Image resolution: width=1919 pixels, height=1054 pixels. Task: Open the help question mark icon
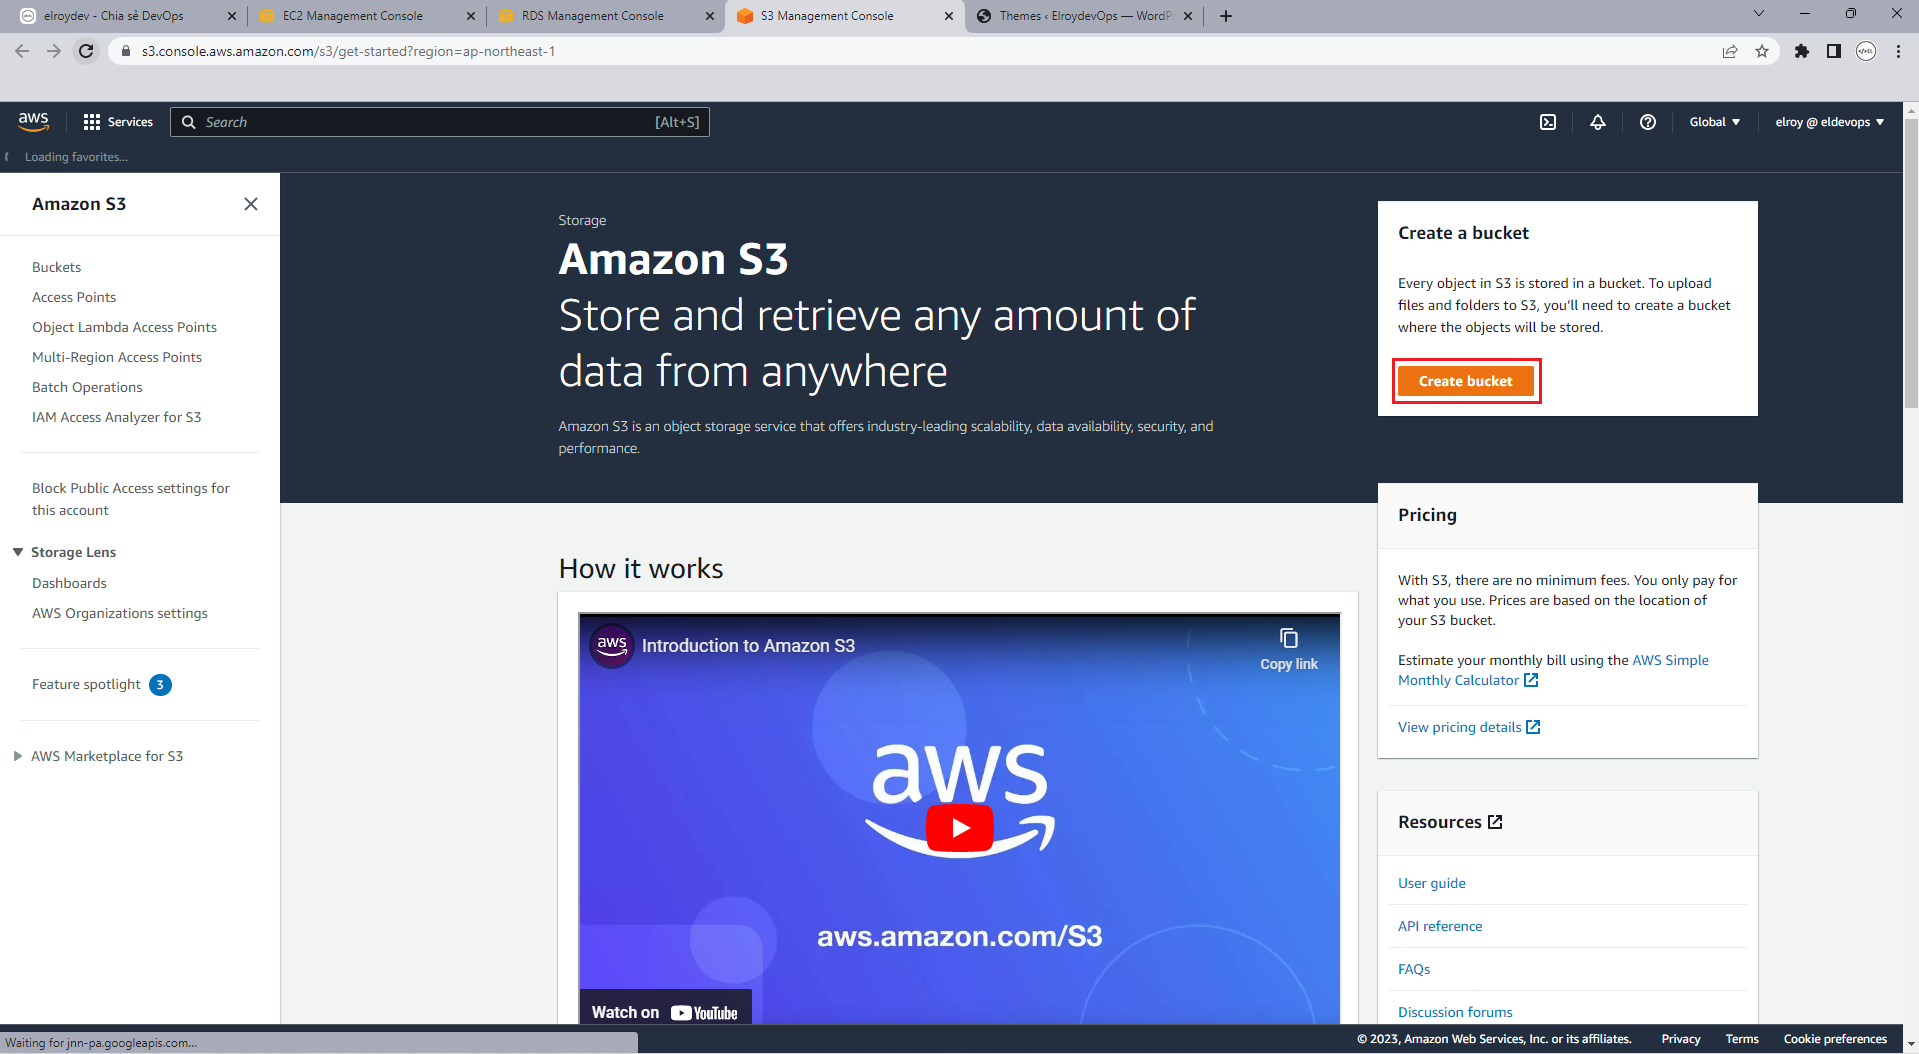point(1648,122)
